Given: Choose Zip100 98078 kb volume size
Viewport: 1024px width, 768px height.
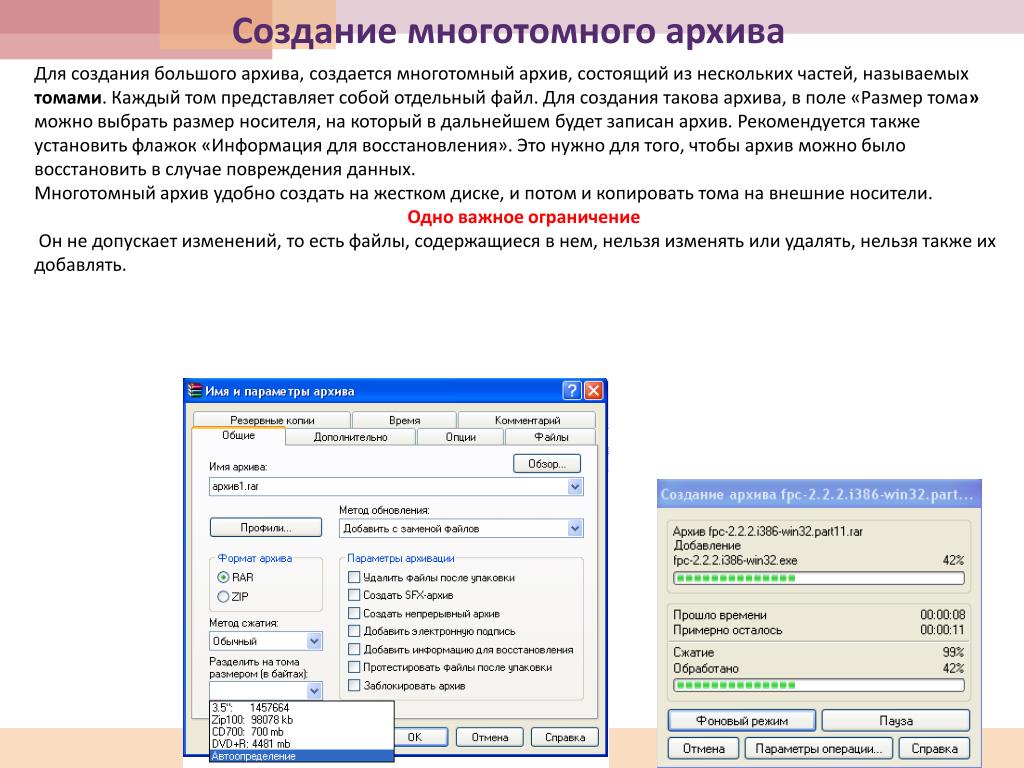Looking at the screenshot, I should tap(302, 720).
